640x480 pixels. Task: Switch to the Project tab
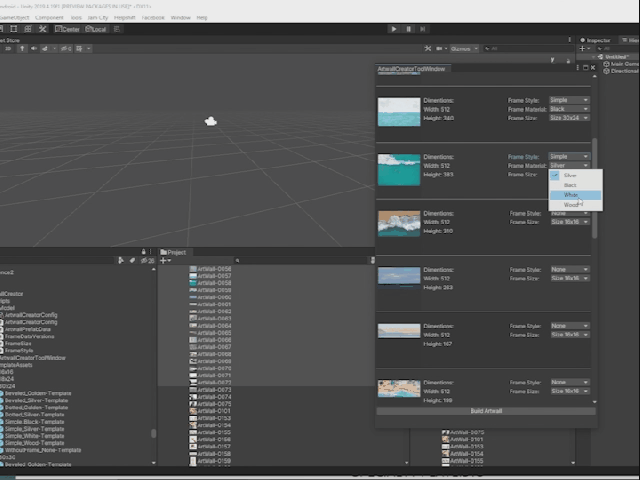tap(173, 252)
